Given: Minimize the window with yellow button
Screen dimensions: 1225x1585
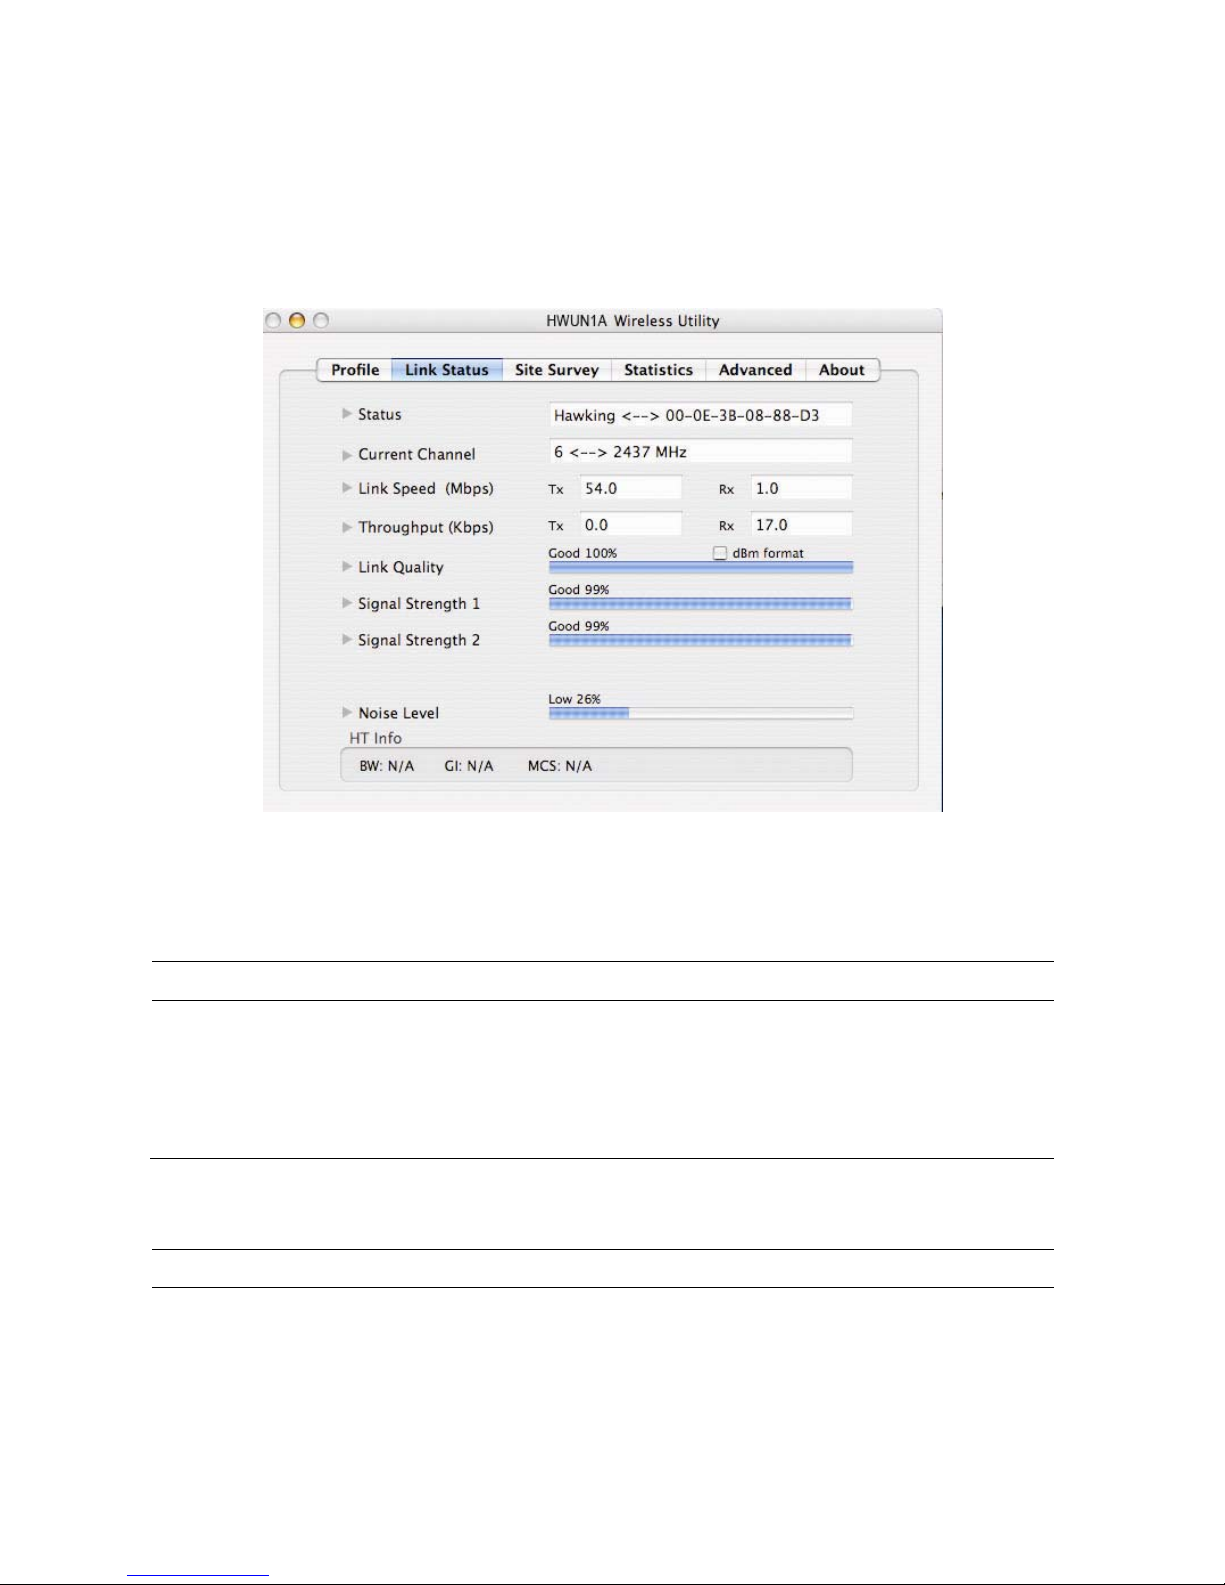Looking at the screenshot, I should point(296,320).
